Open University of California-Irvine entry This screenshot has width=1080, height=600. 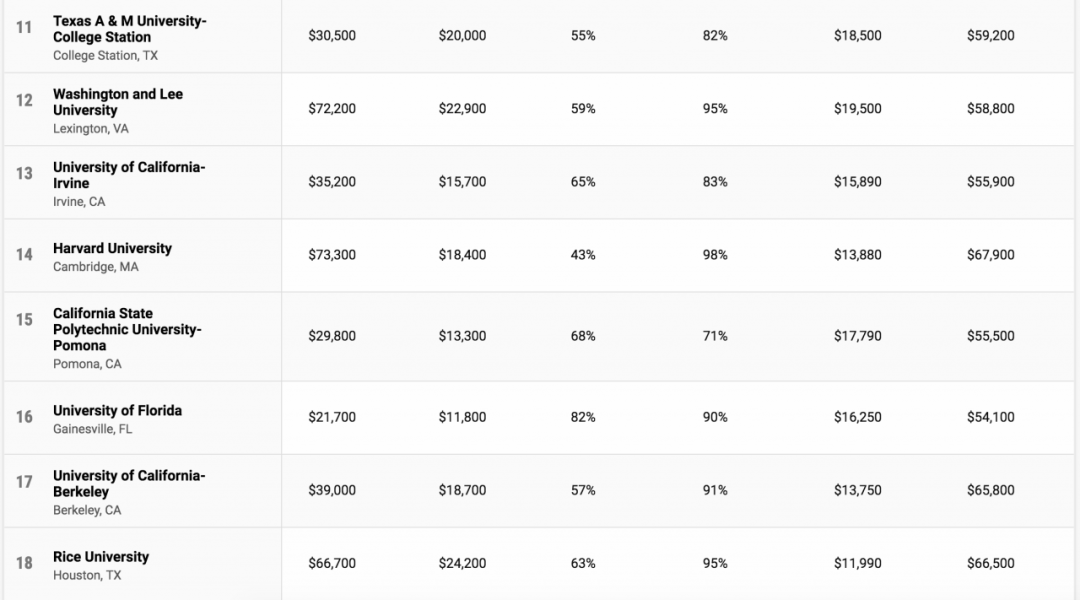pyautogui.click(x=129, y=175)
